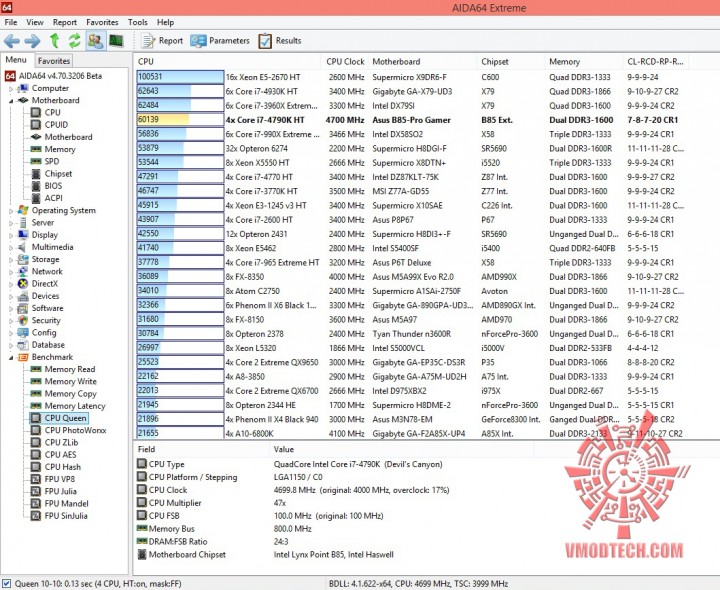
Task: Open the Favorites menu
Action: (x=102, y=22)
